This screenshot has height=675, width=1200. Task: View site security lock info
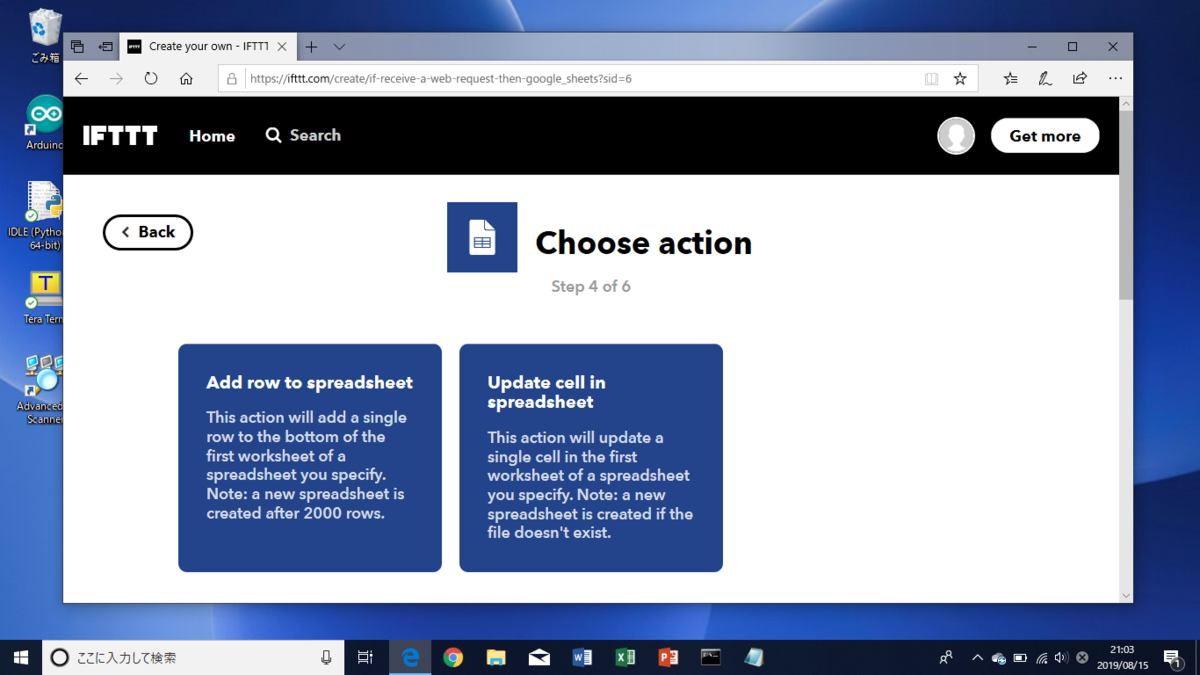point(232,78)
